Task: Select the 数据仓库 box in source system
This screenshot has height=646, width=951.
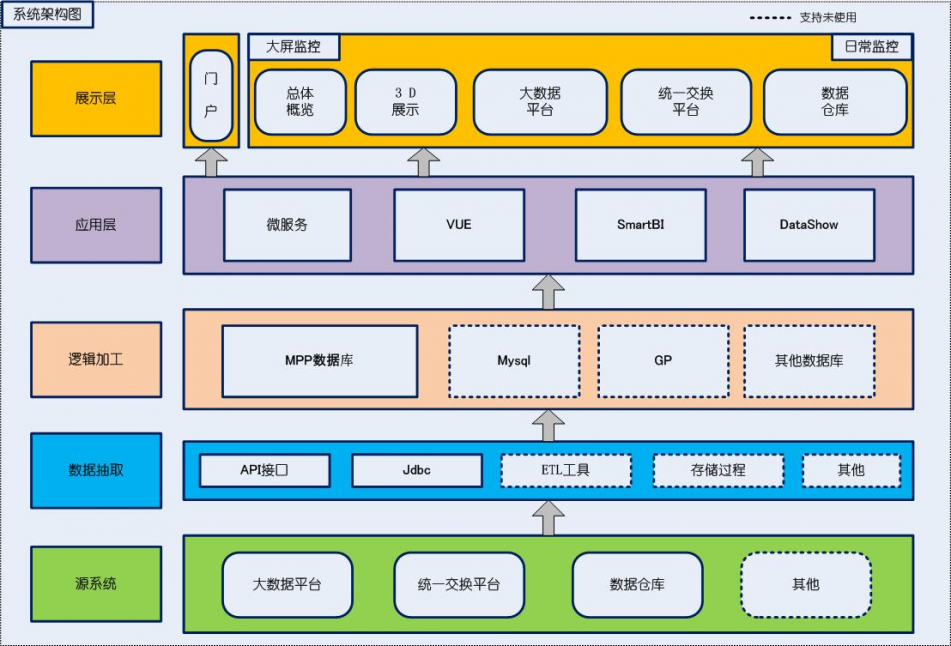Action: (x=637, y=585)
